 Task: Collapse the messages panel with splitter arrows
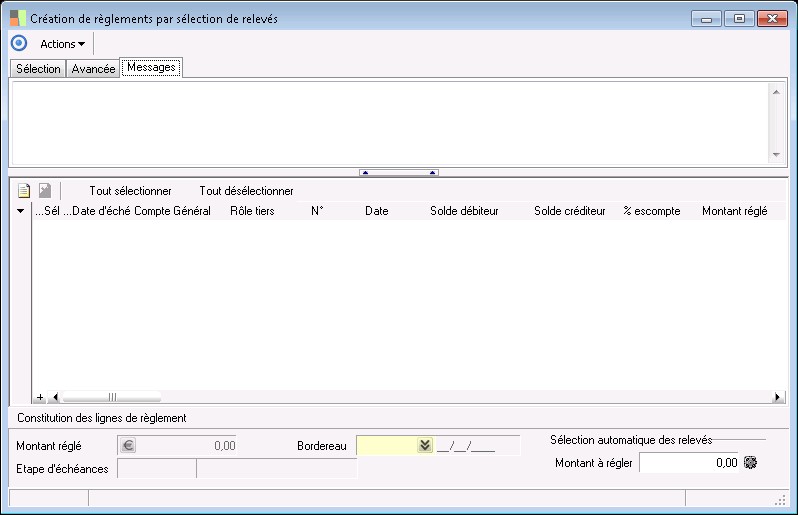click(x=398, y=173)
